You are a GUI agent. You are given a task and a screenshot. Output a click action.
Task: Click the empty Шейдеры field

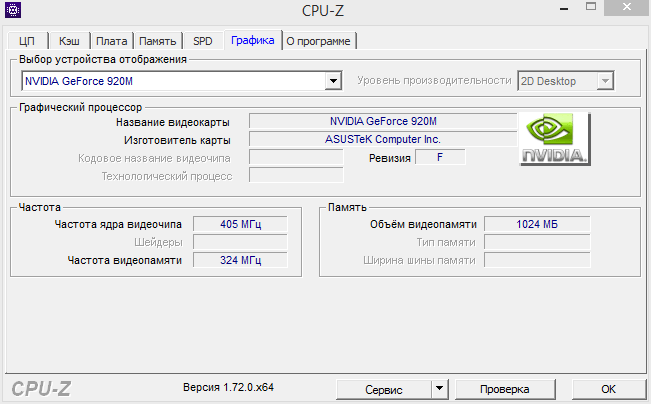pos(240,242)
